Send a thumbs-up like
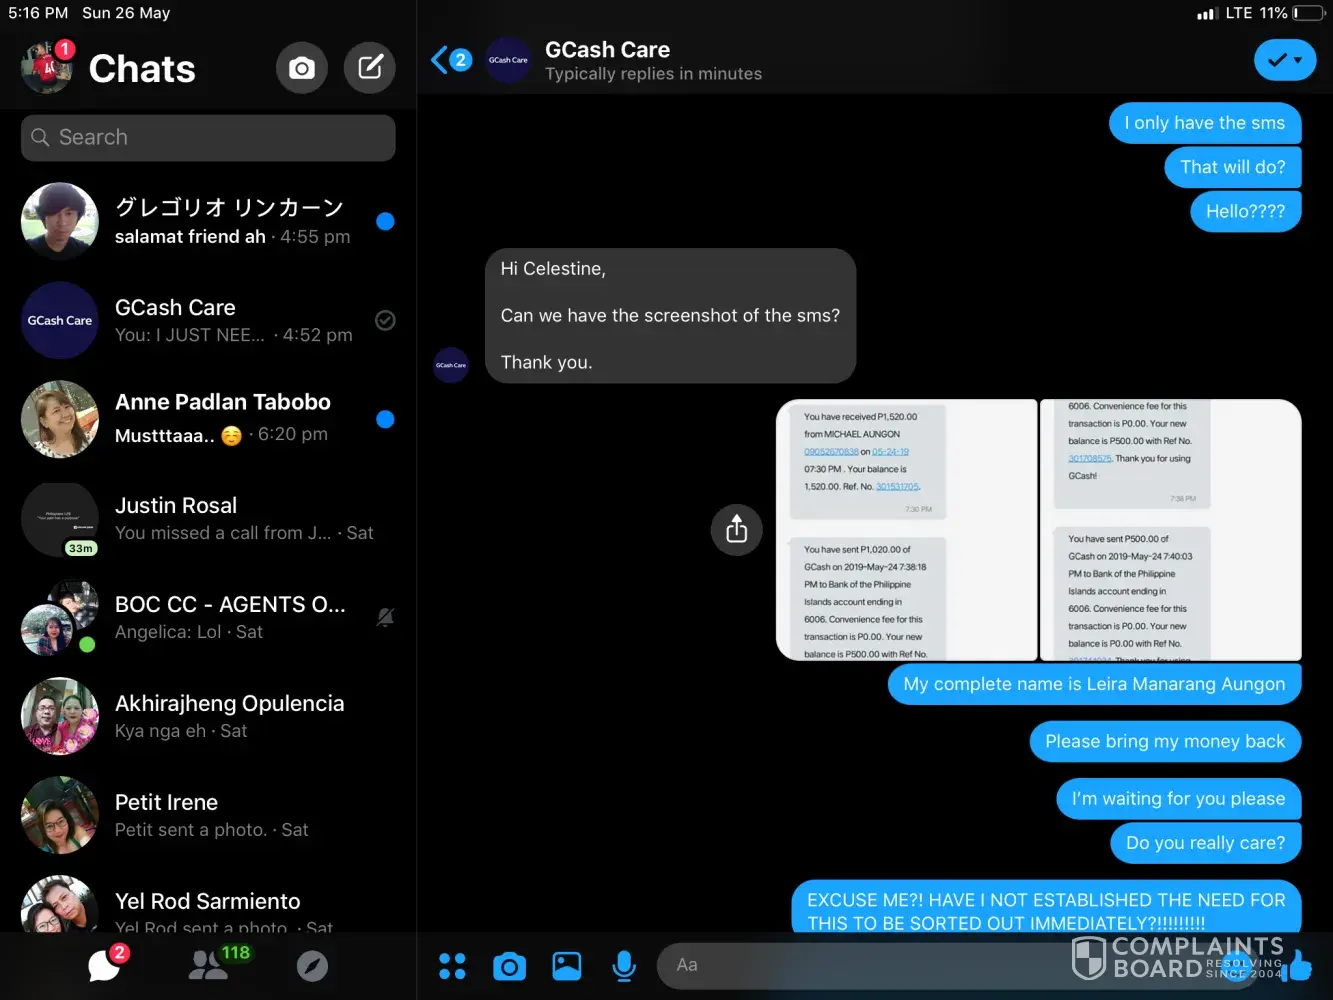The height and width of the screenshot is (1000, 1333). coord(1300,966)
